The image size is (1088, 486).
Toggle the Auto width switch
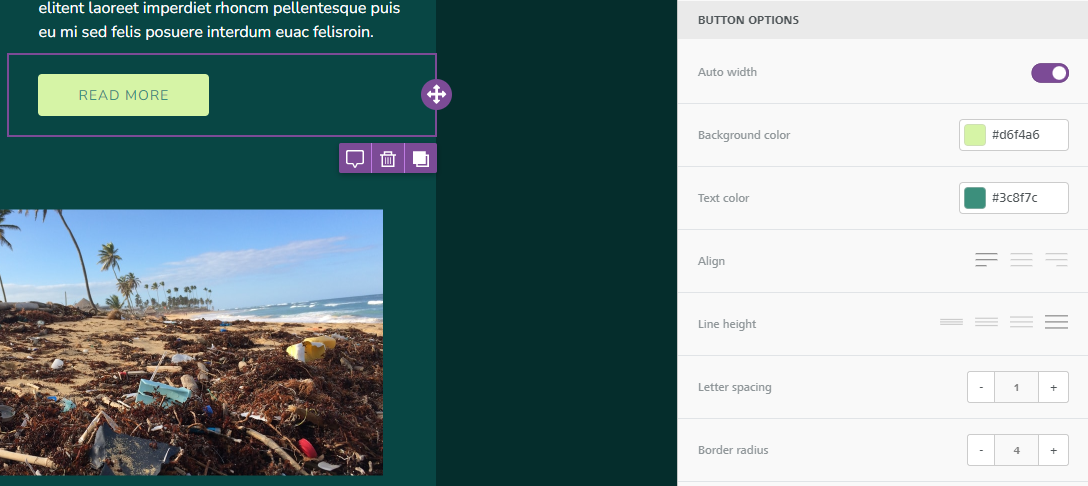[1050, 72]
